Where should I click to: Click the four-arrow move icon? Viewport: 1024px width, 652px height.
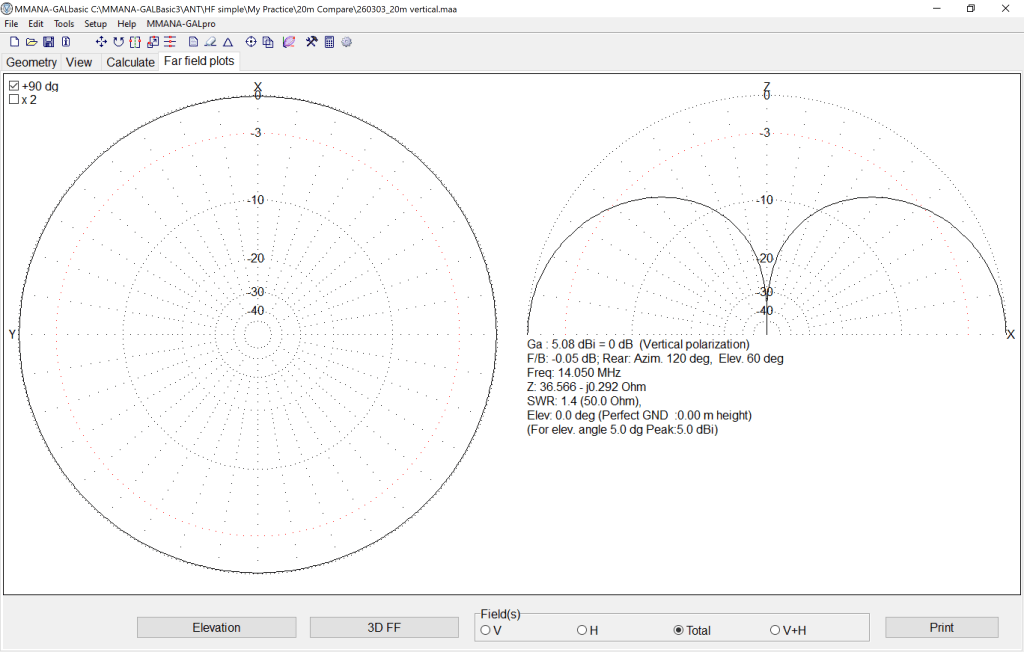101,42
